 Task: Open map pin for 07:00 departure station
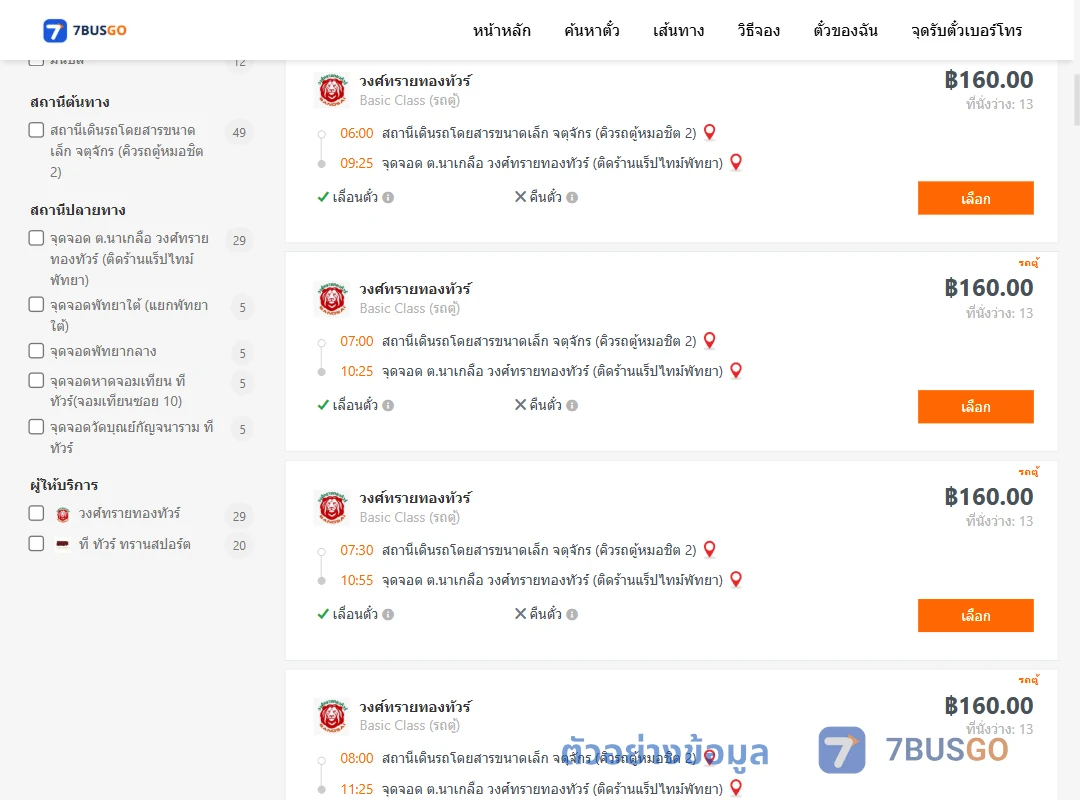709,340
